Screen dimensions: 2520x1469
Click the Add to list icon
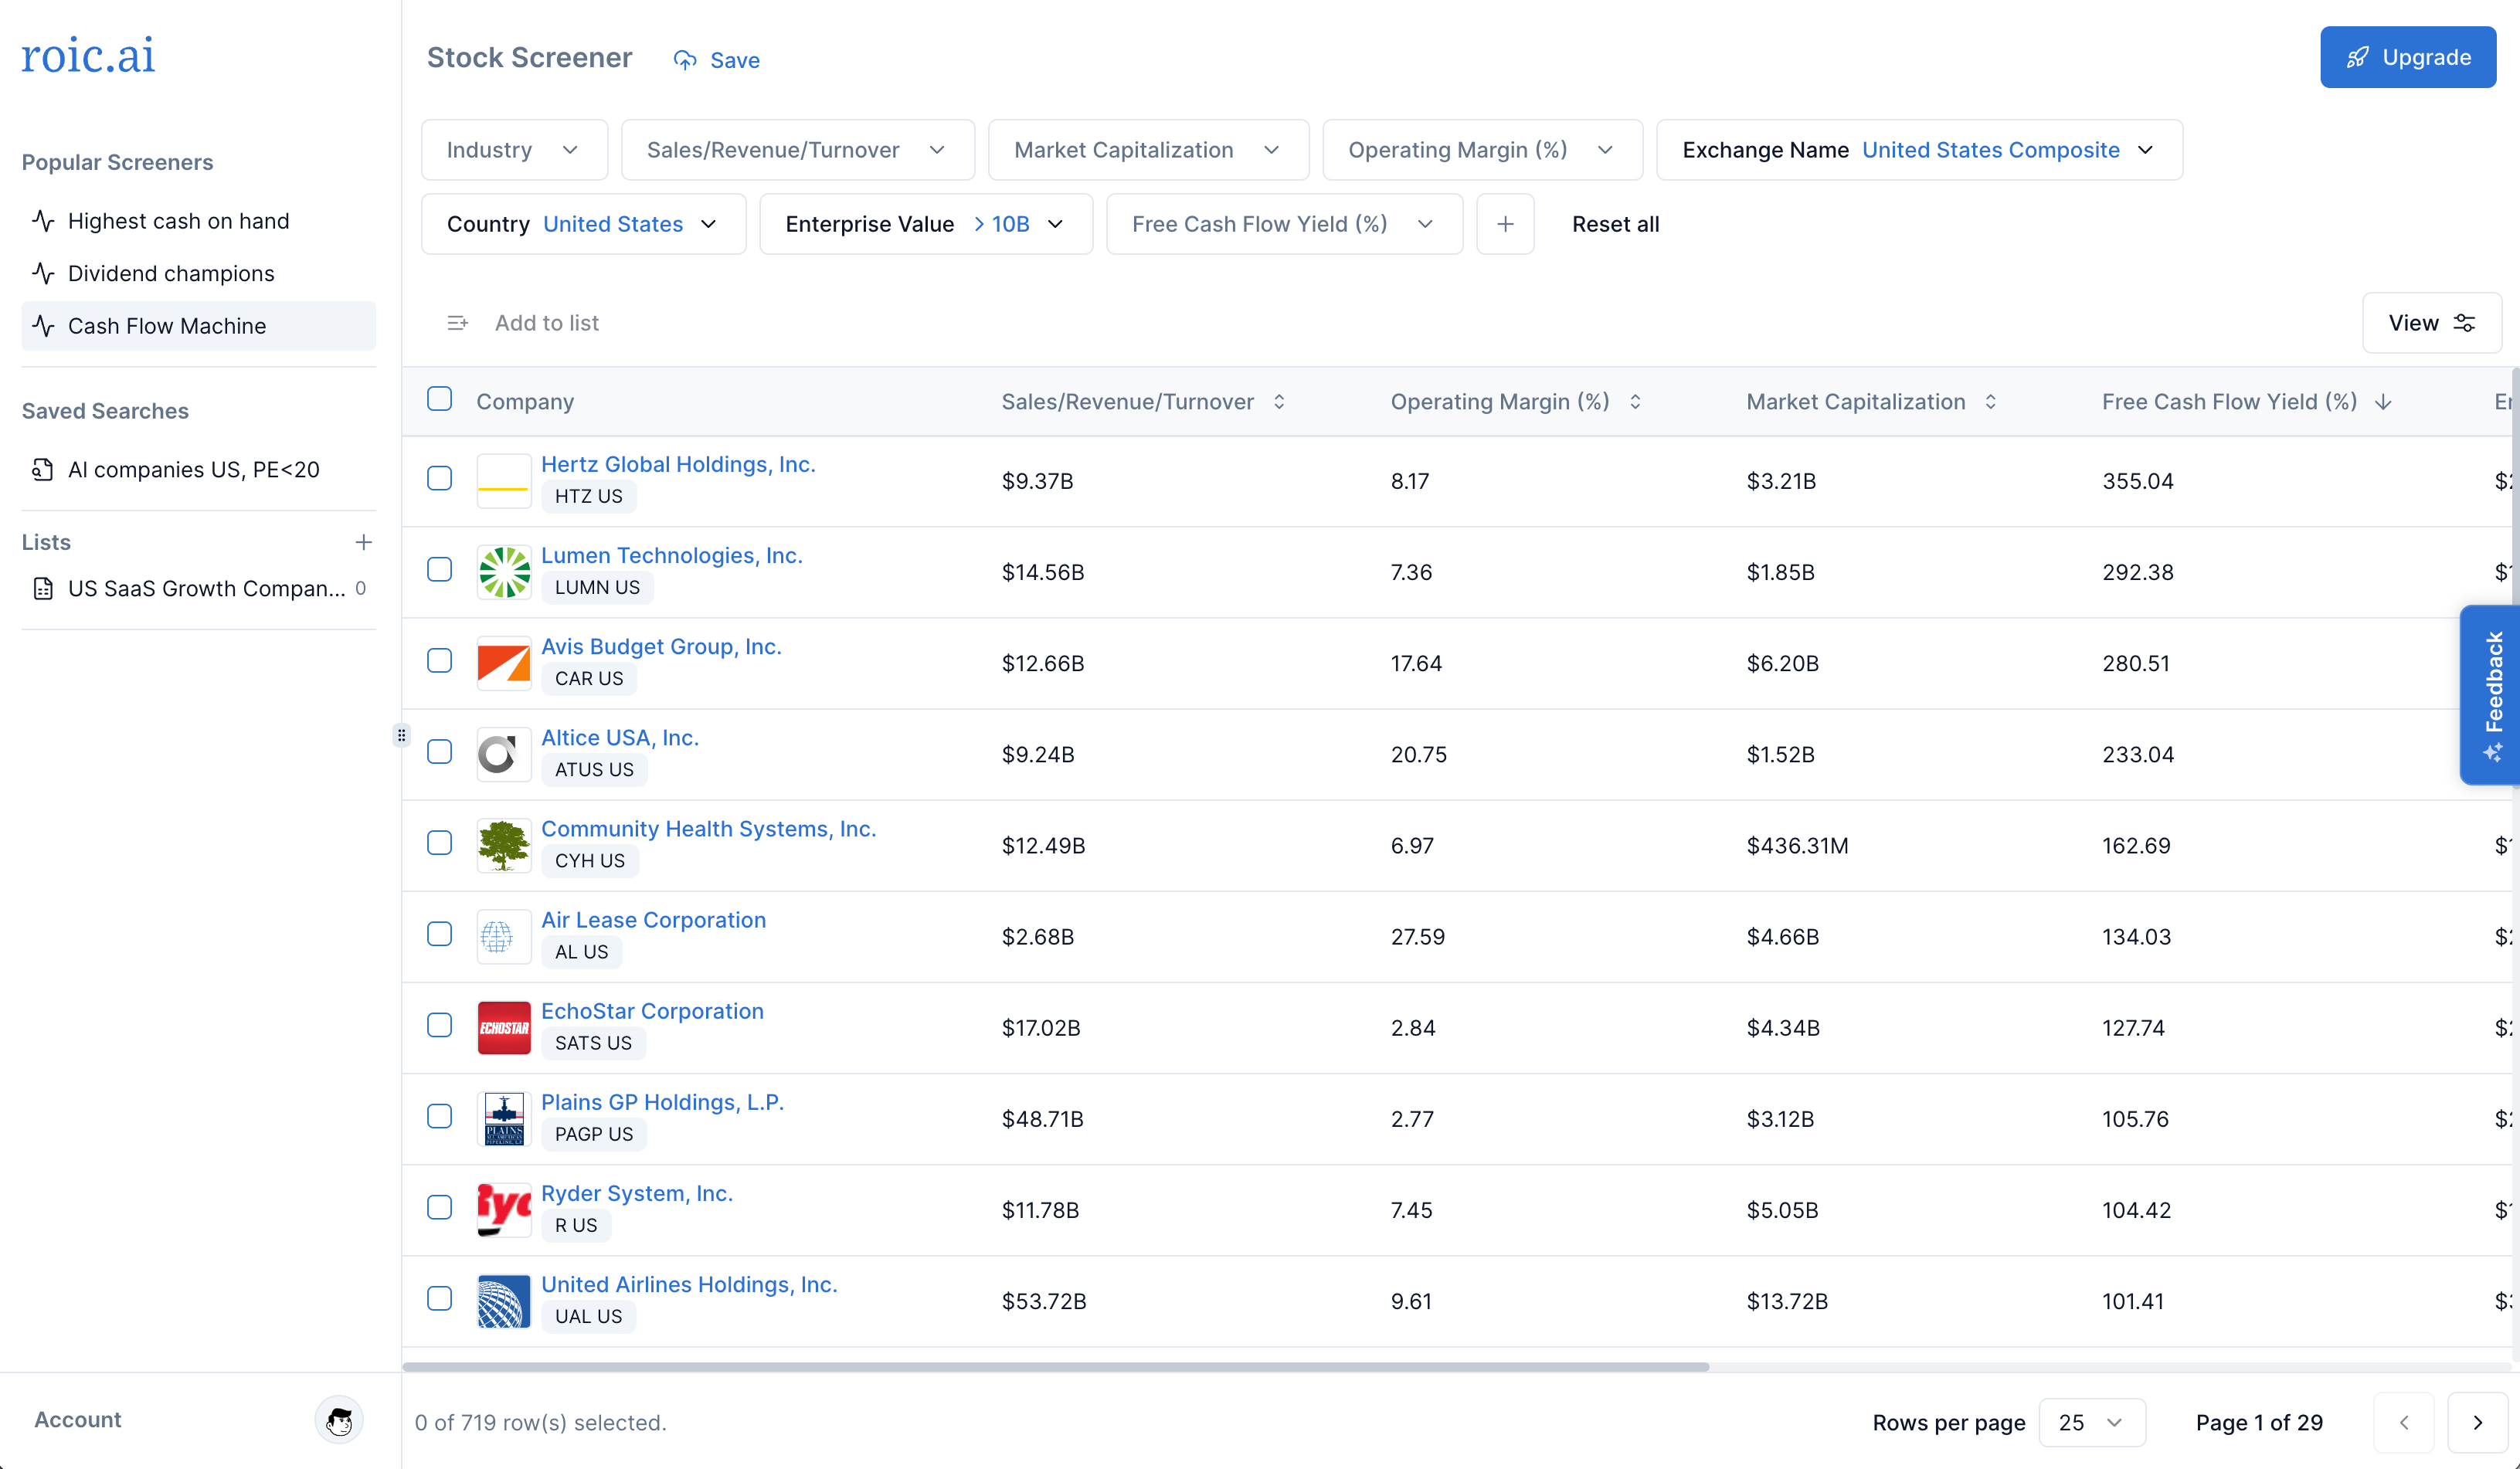coord(458,323)
